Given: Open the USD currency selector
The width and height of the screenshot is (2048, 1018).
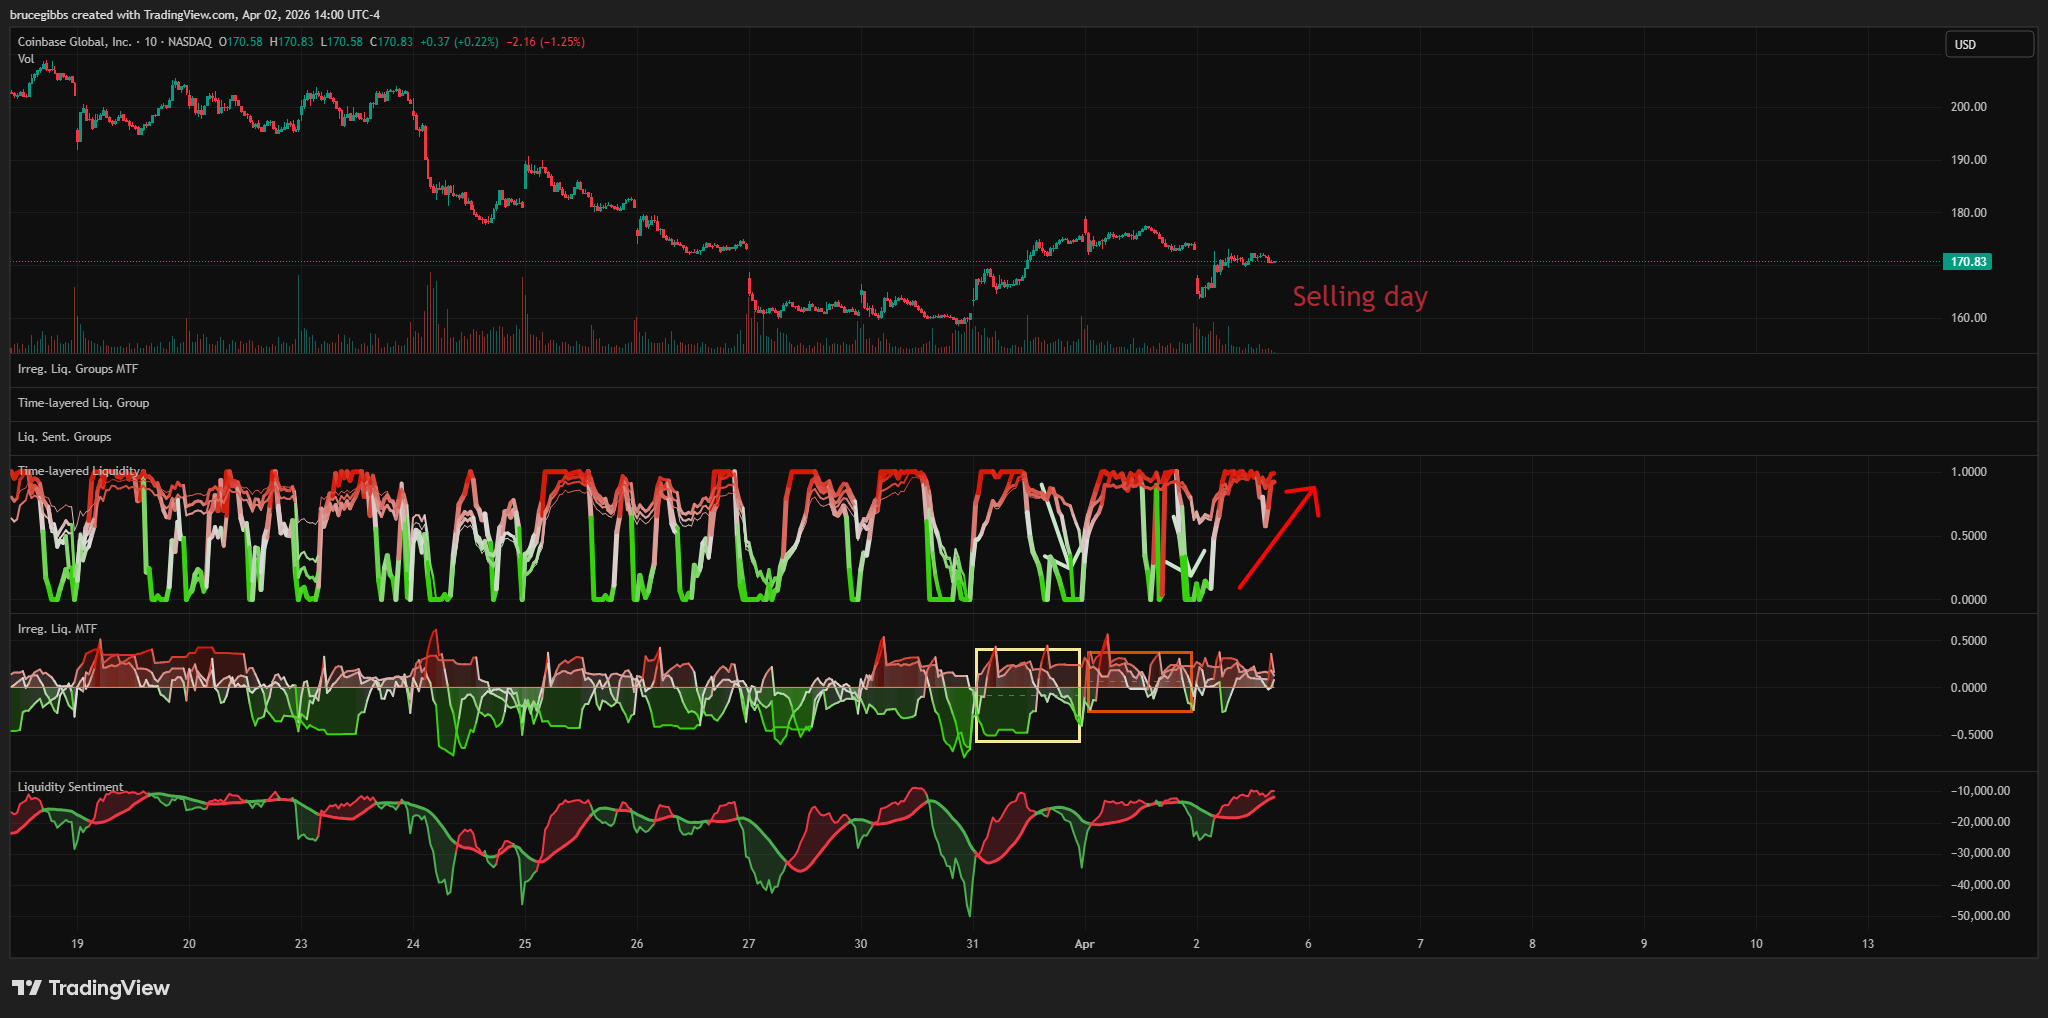Looking at the screenshot, I should pos(1988,44).
